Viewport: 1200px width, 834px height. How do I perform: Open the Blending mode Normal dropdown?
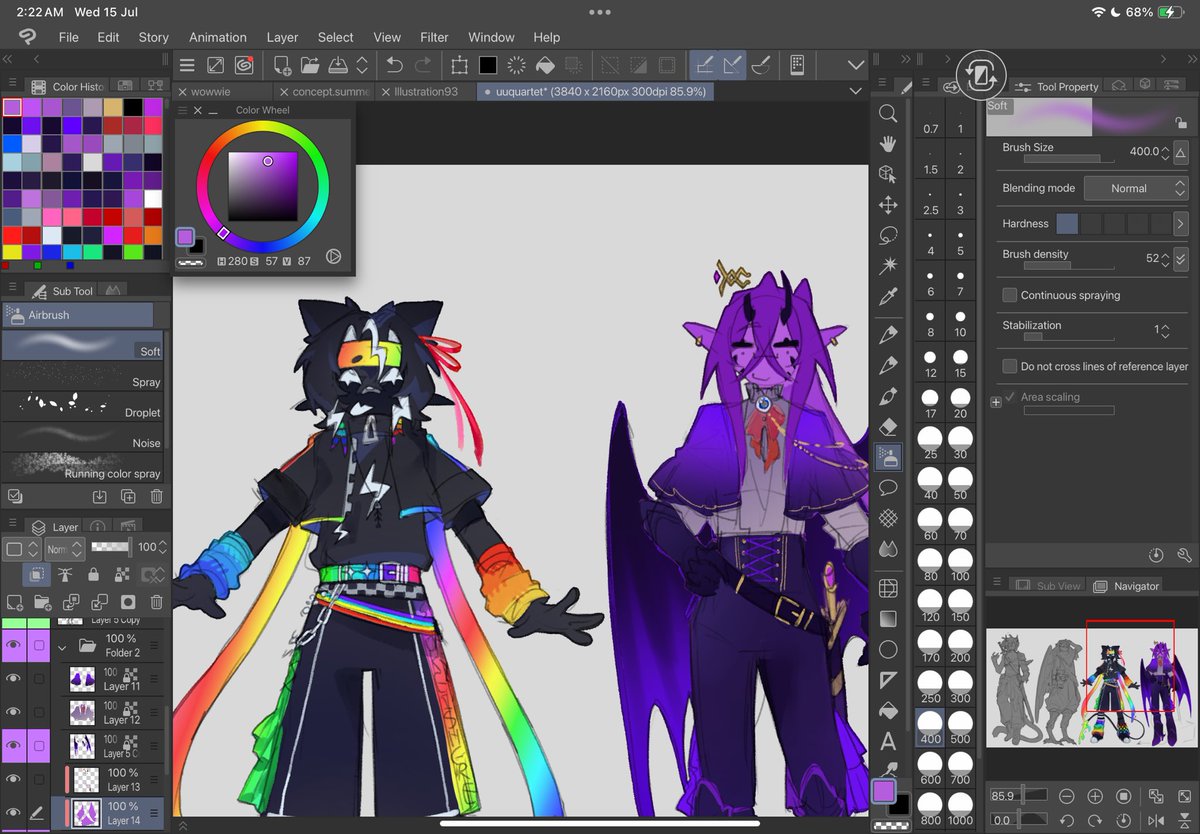click(x=1135, y=188)
